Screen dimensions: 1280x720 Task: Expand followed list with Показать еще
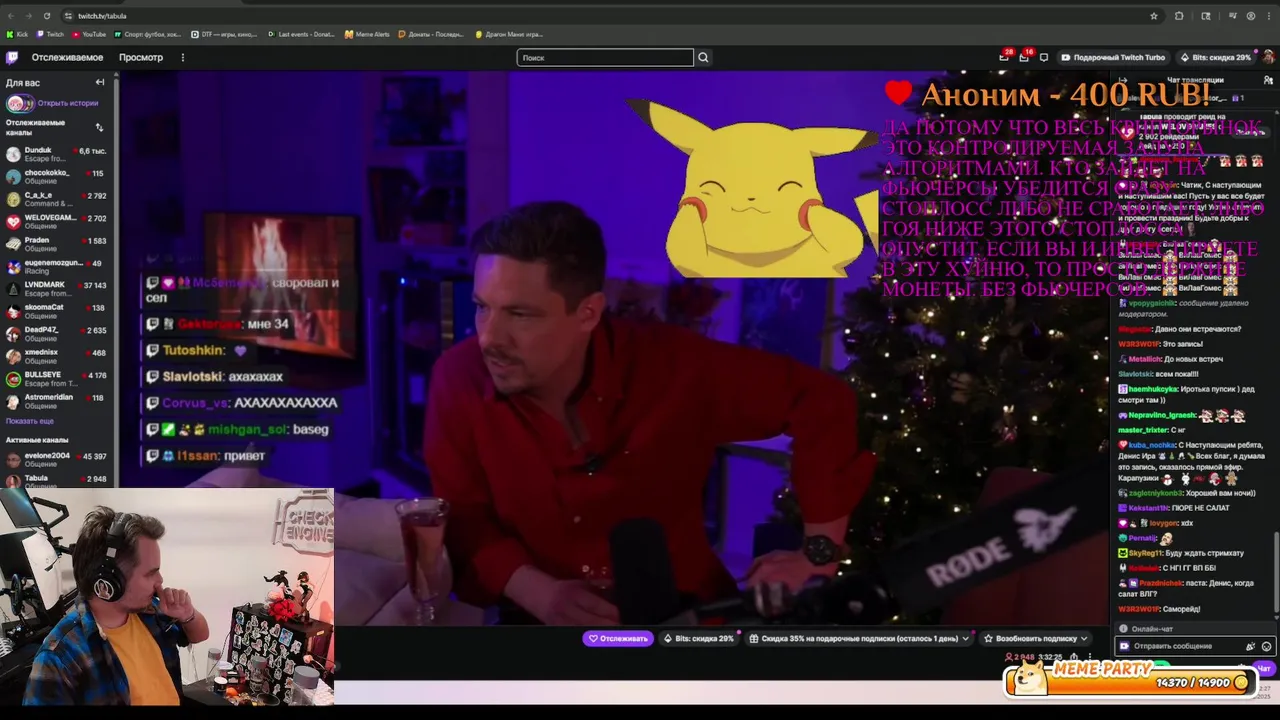[30, 421]
